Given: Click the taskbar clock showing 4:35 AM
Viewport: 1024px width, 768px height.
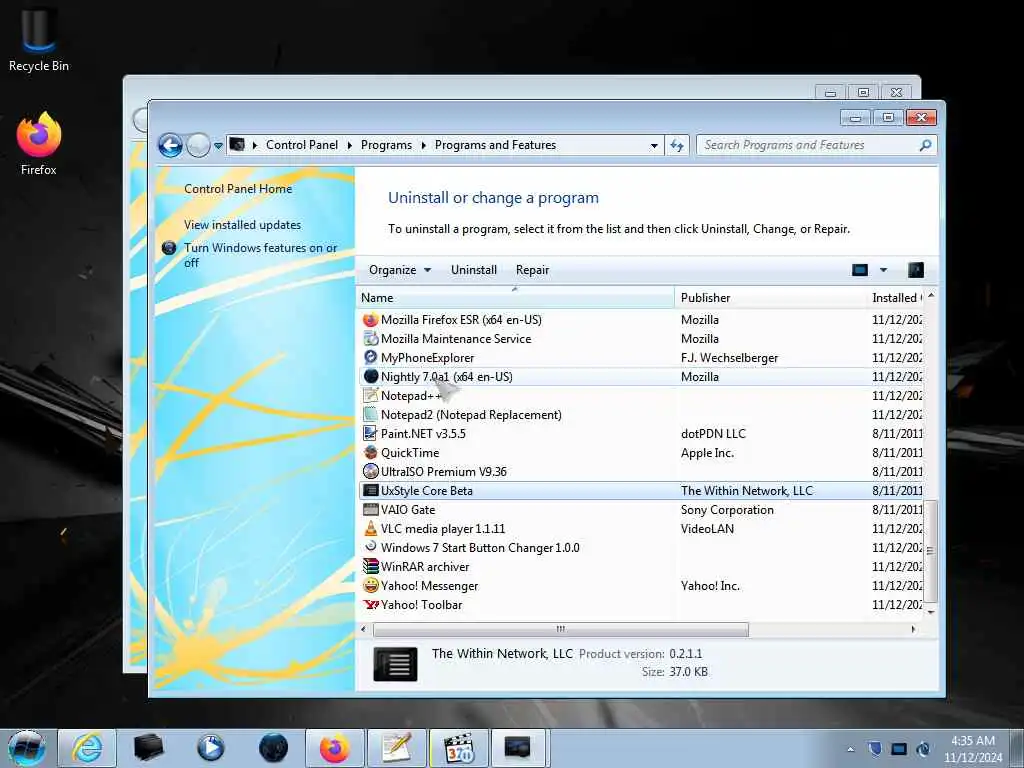Looking at the screenshot, I should (x=973, y=749).
